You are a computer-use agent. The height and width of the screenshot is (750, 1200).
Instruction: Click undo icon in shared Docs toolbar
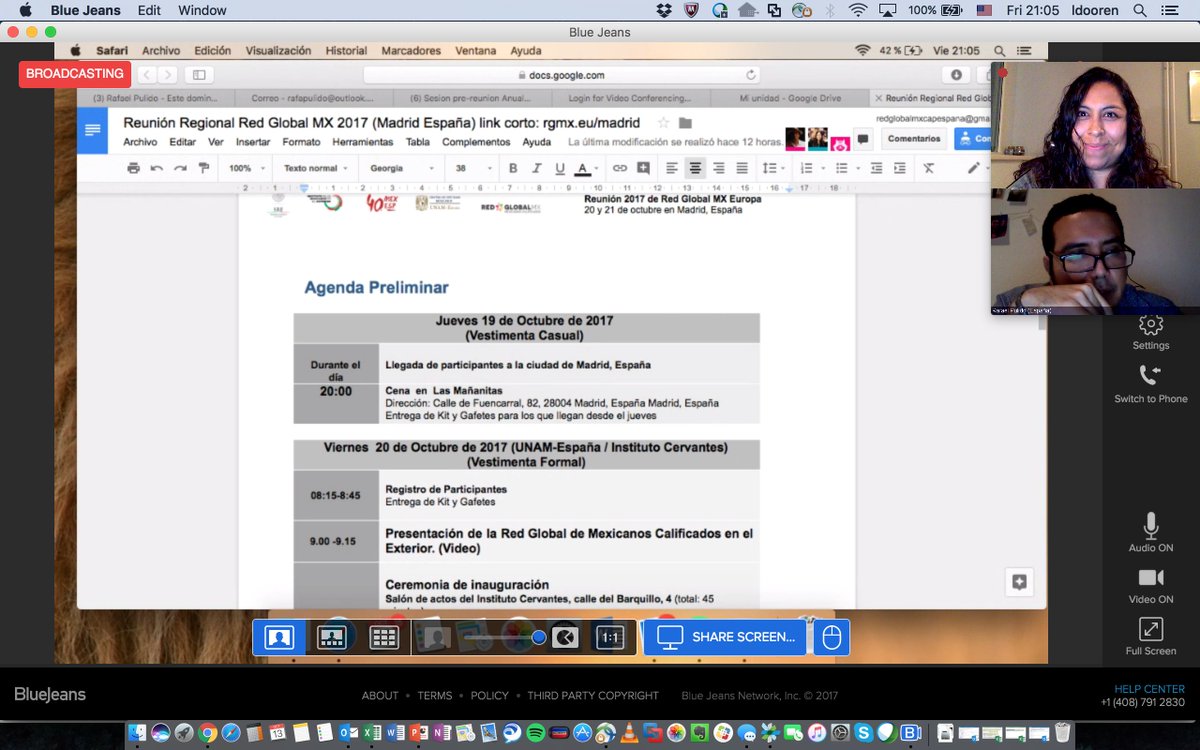pos(157,168)
